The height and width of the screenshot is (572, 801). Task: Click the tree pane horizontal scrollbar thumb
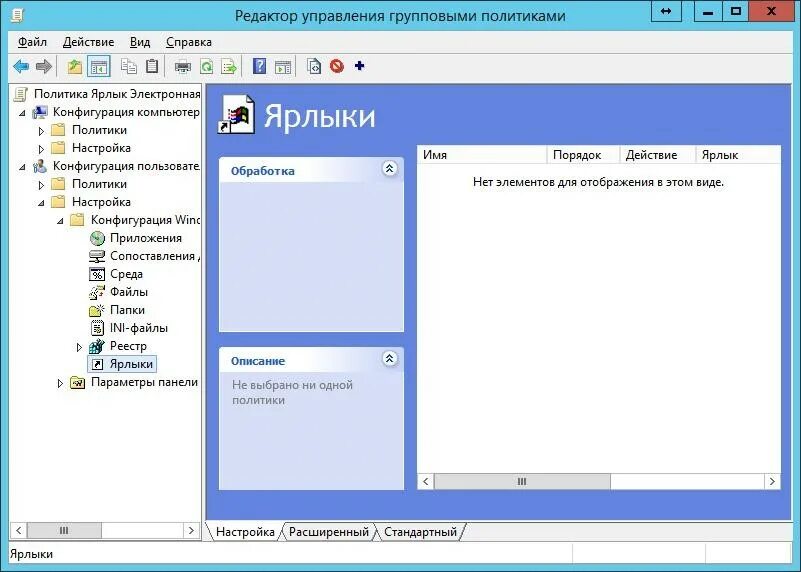pos(64,530)
